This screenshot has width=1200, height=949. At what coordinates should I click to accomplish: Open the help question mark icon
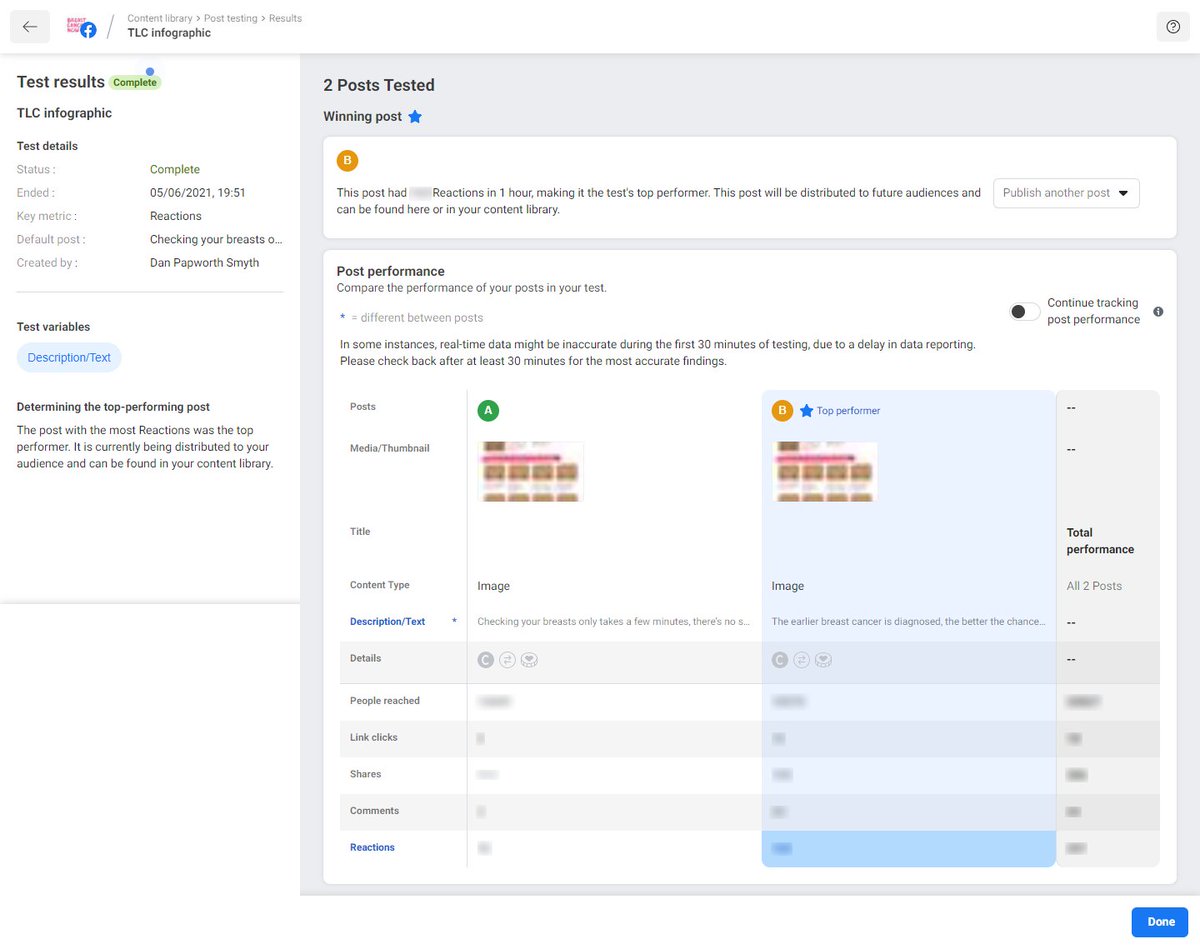tap(1173, 26)
